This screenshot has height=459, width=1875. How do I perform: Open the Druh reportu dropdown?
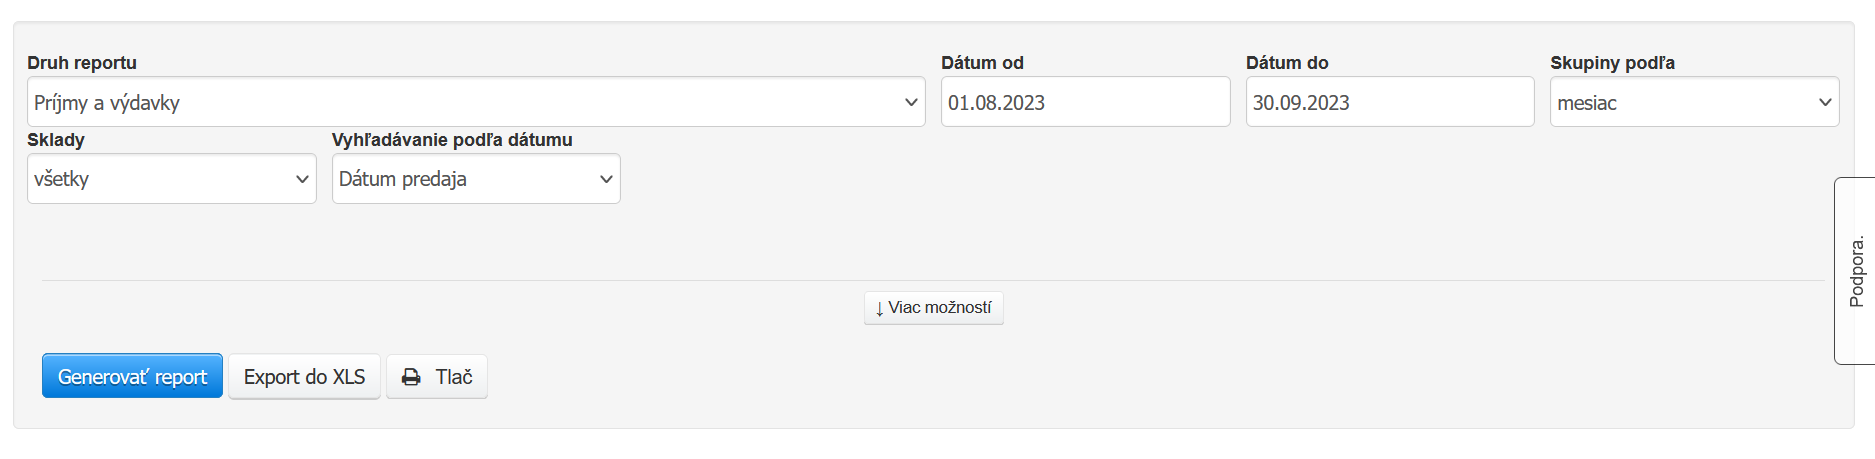475,102
